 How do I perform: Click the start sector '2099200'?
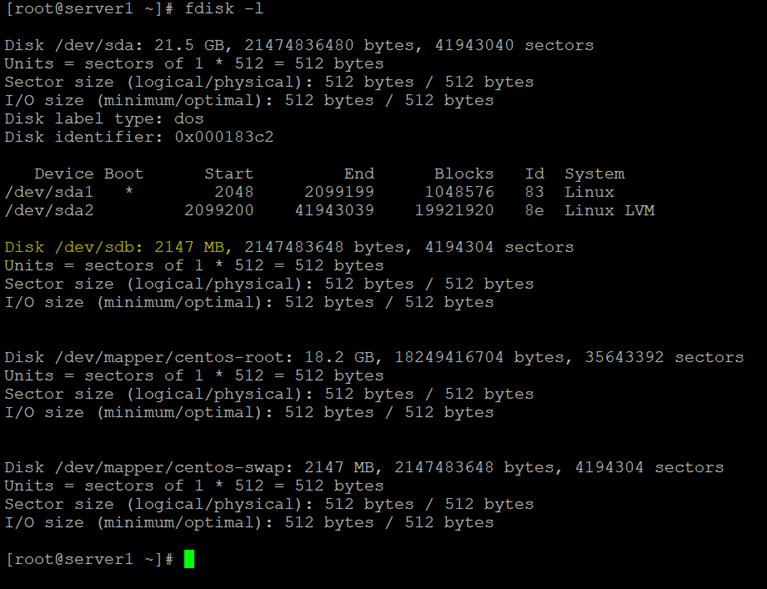pos(219,210)
